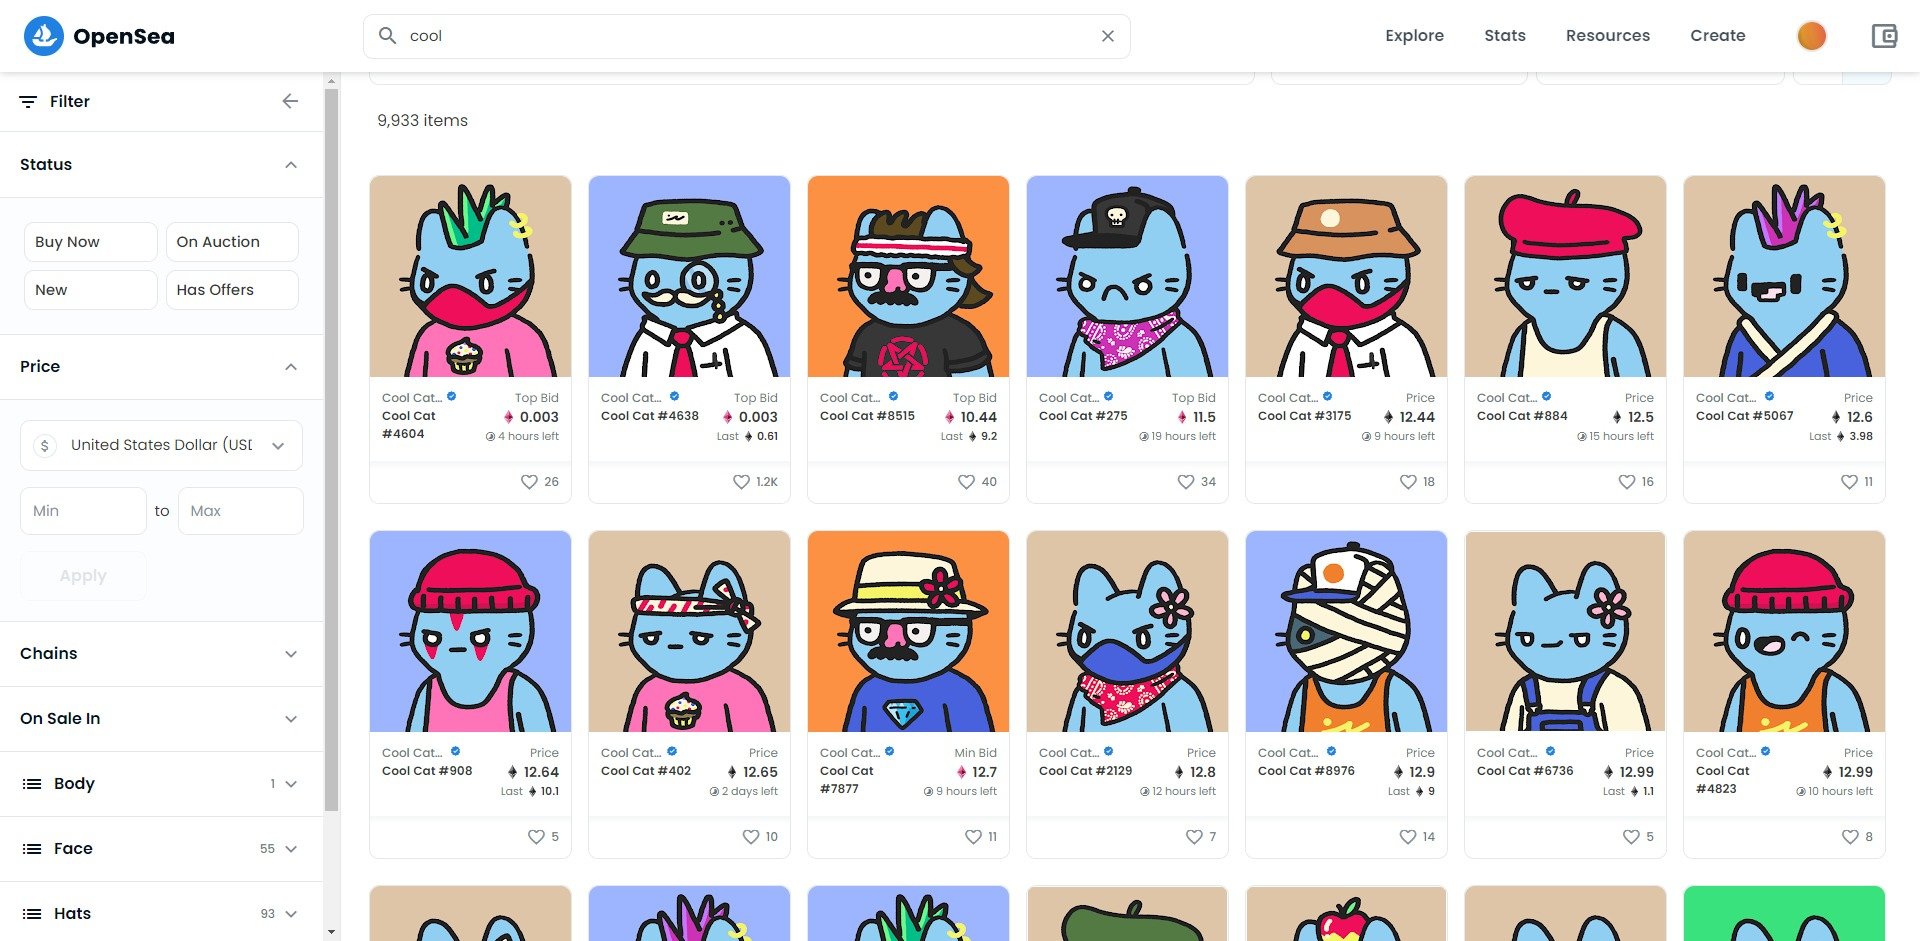The height and width of the screenshot is (941, 1920).
Task: Open collection link on Cool Cat #908 card
Action: 412,753
